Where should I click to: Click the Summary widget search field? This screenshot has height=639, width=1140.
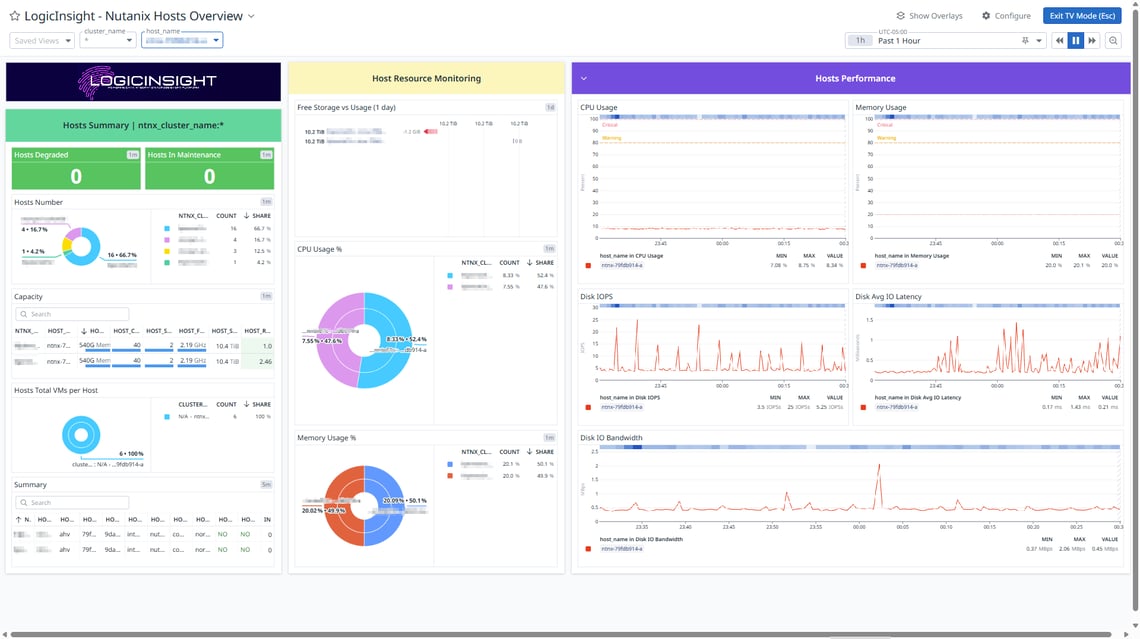[x=72, y=502]
